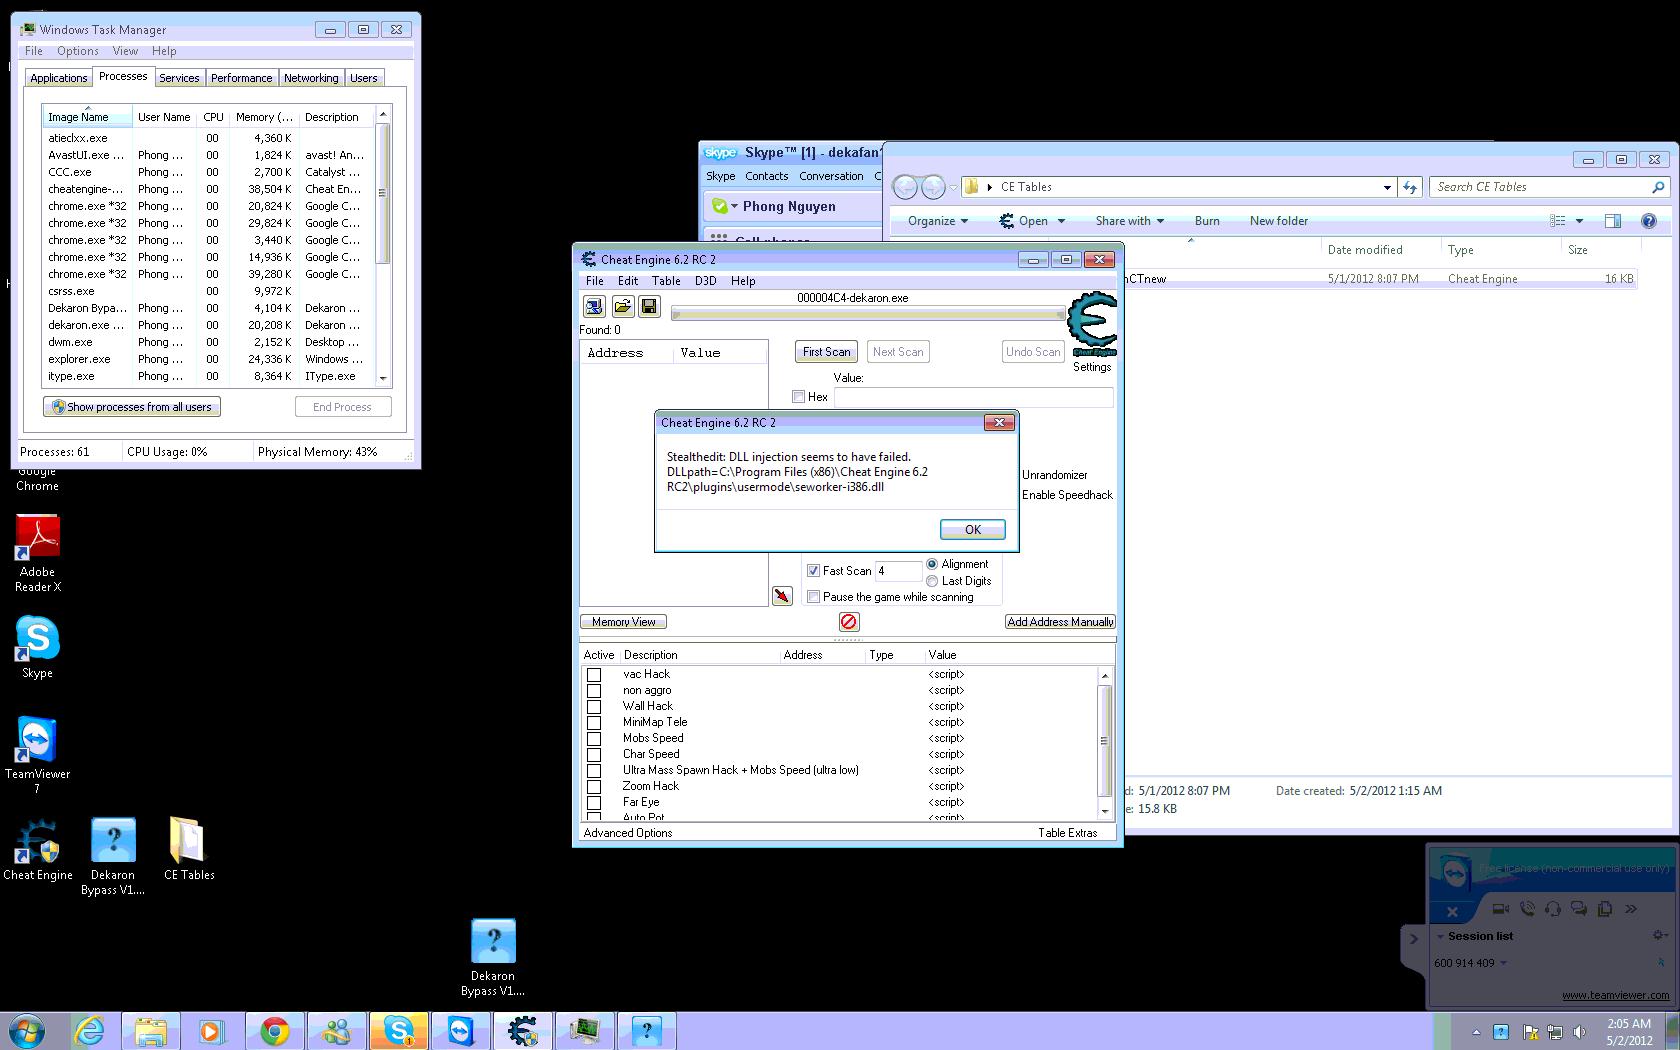
Task: Click Add Address Manually button
Action: [1060, 622]
